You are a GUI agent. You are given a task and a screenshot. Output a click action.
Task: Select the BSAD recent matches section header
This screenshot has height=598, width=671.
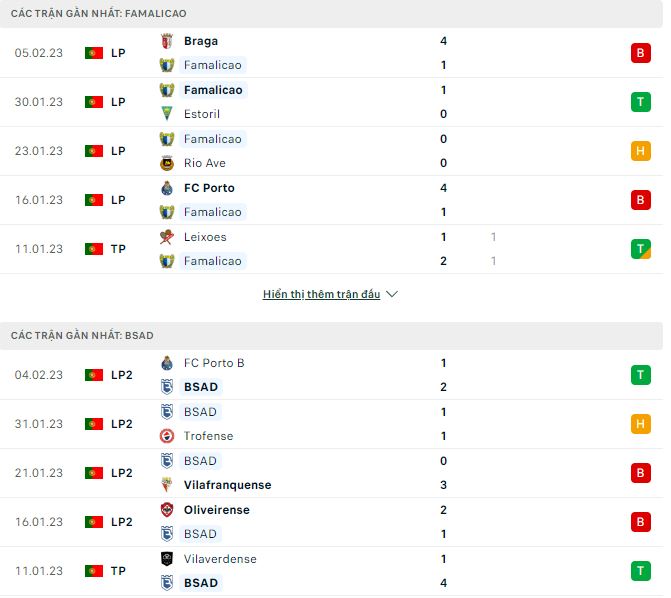(82, 335)
